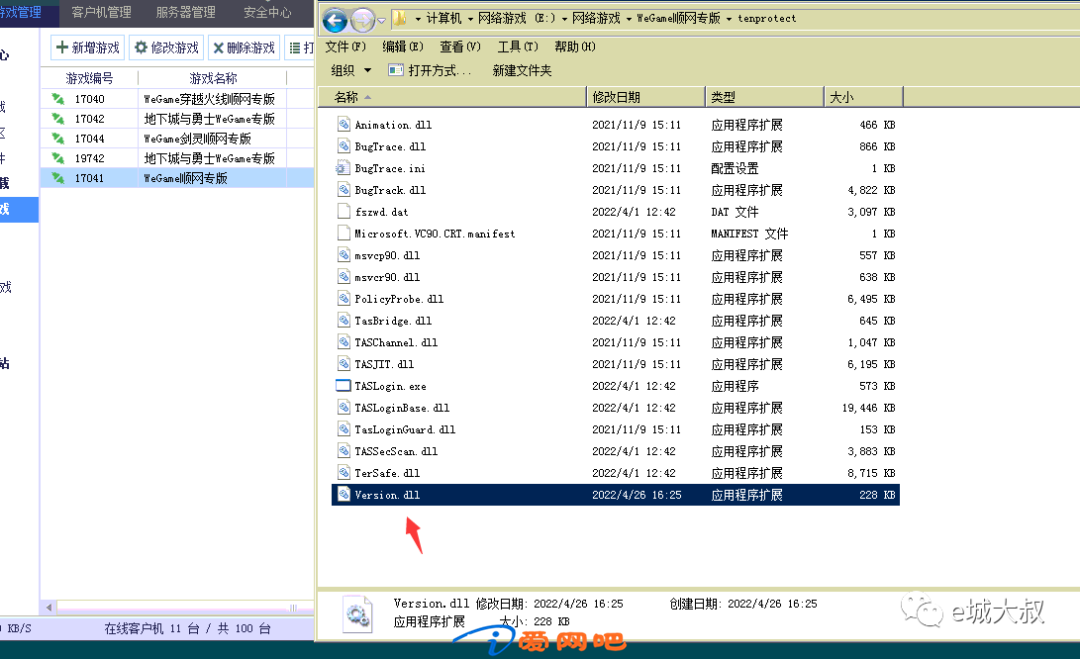1080x659 pixels.
Task: Open the 文件(F) menu
Action: (x=345, y=47)
